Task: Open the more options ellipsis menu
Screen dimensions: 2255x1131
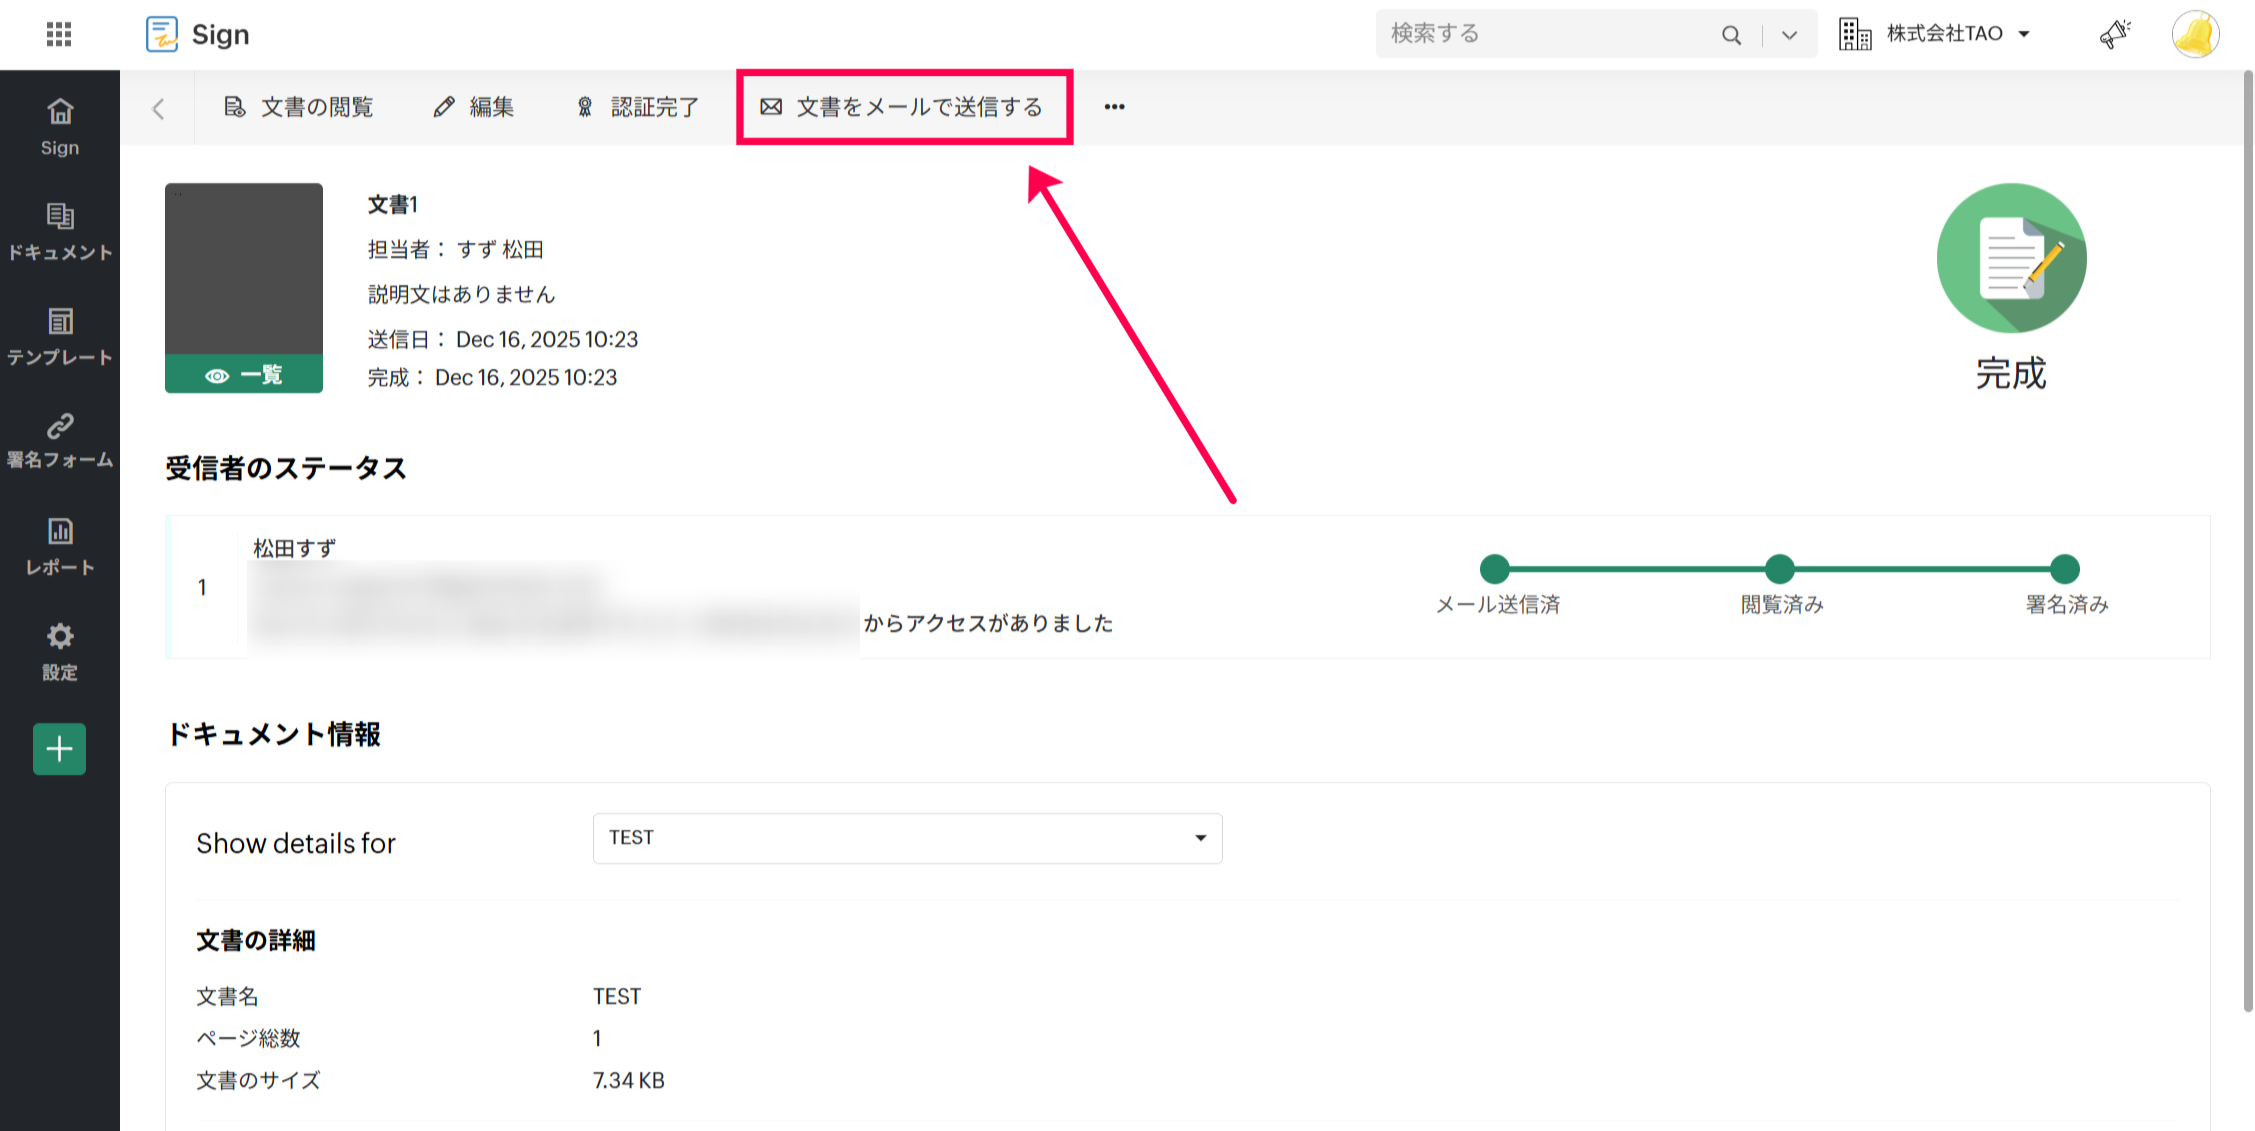Action: (1114, 107)
